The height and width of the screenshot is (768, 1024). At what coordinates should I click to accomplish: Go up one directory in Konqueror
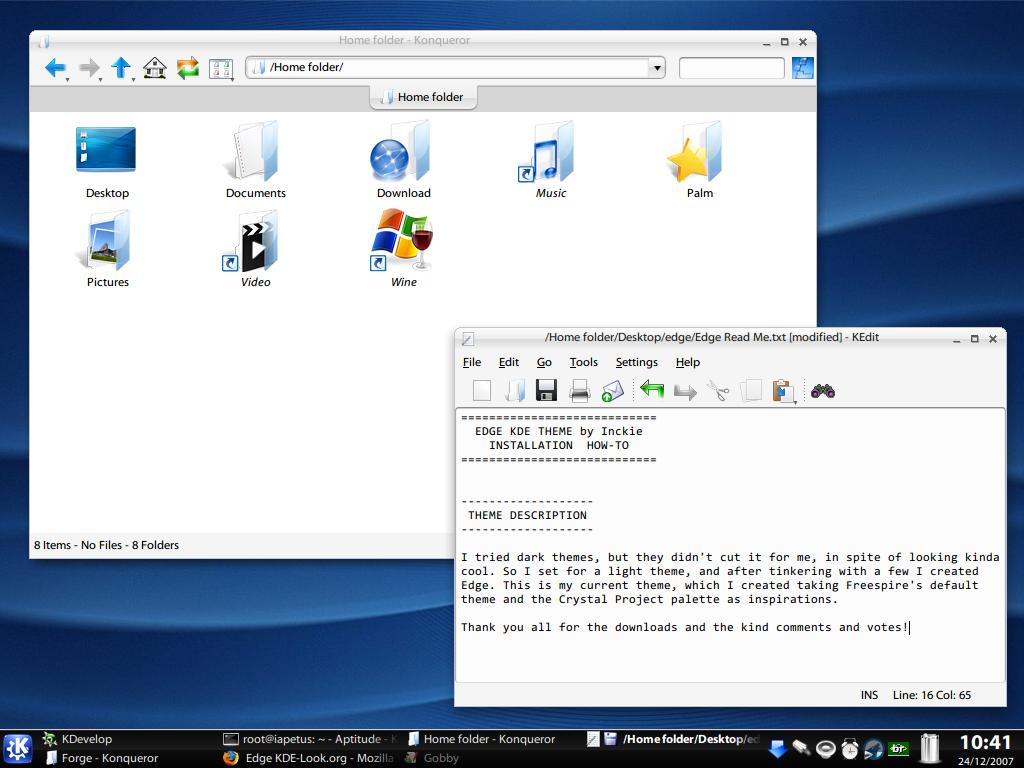click(121, 67)
